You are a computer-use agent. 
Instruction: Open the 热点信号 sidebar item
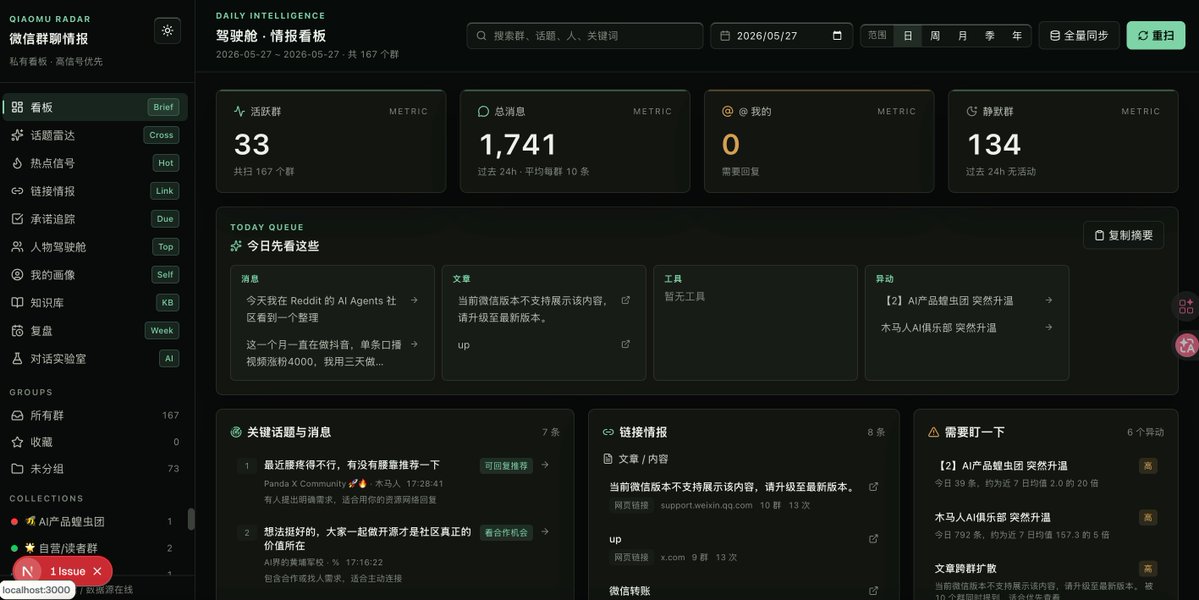(96, 163)
